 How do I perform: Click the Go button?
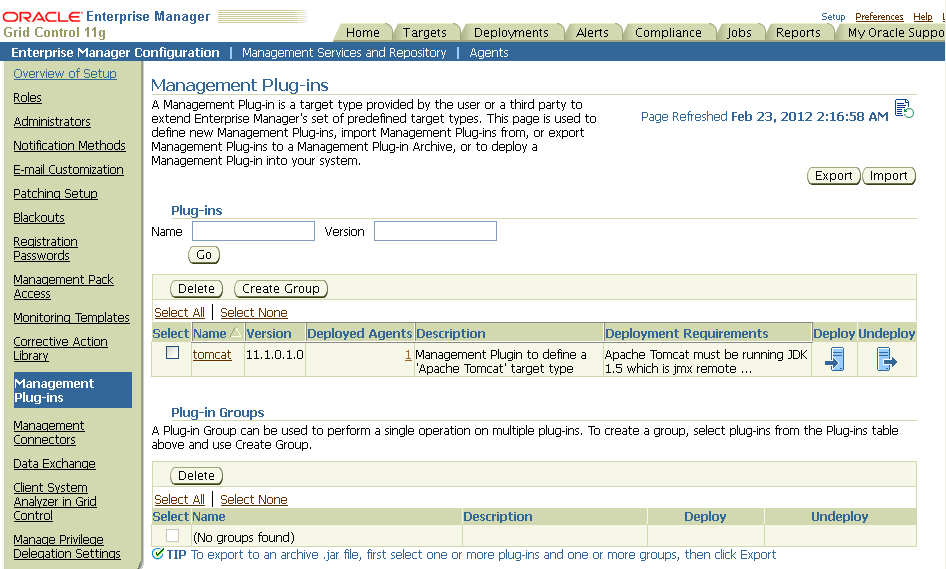tap(204, 255)
